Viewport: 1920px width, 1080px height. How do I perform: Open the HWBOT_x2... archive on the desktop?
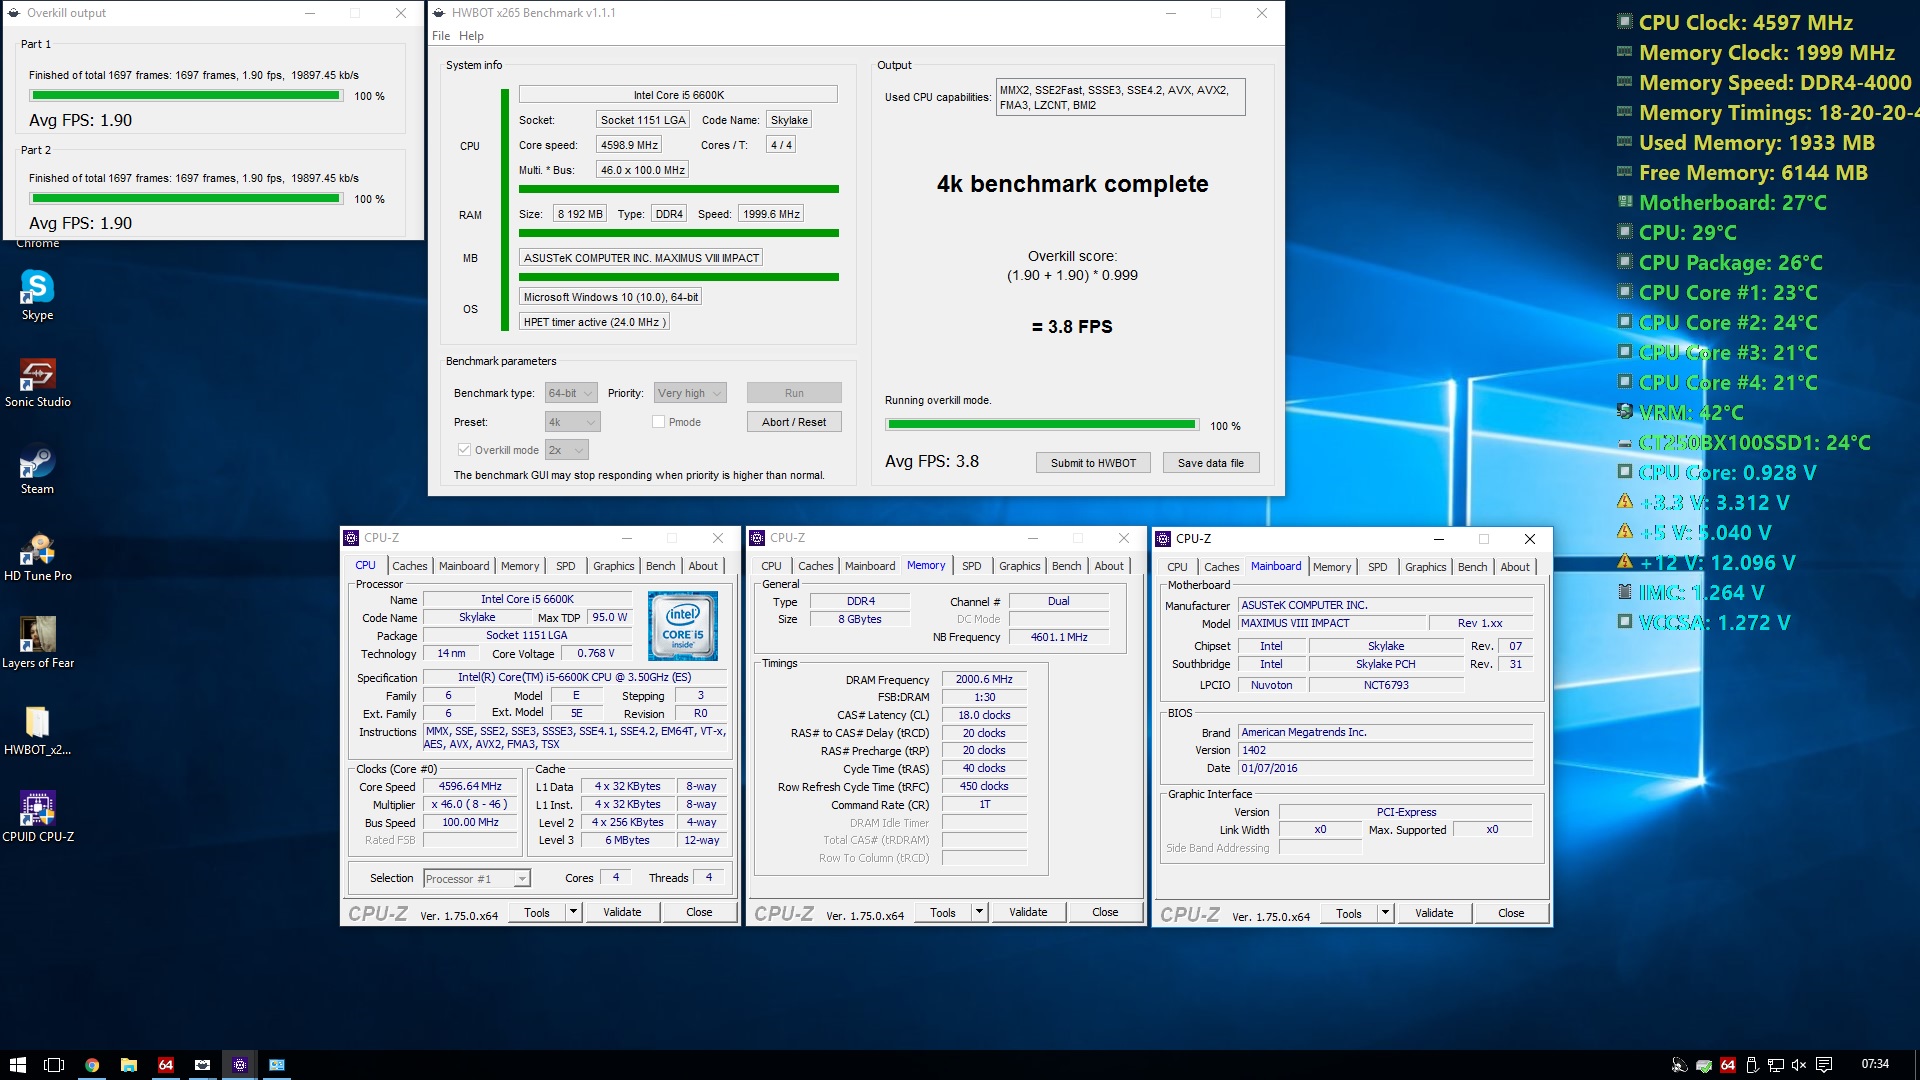[x=37, y=730]
